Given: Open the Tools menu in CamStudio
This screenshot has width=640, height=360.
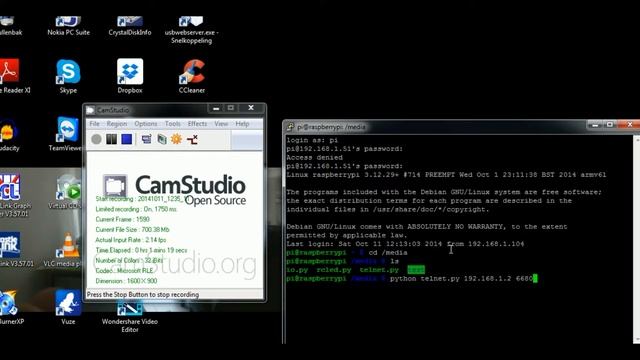Looking at the screenshot, I should (173, 124).
